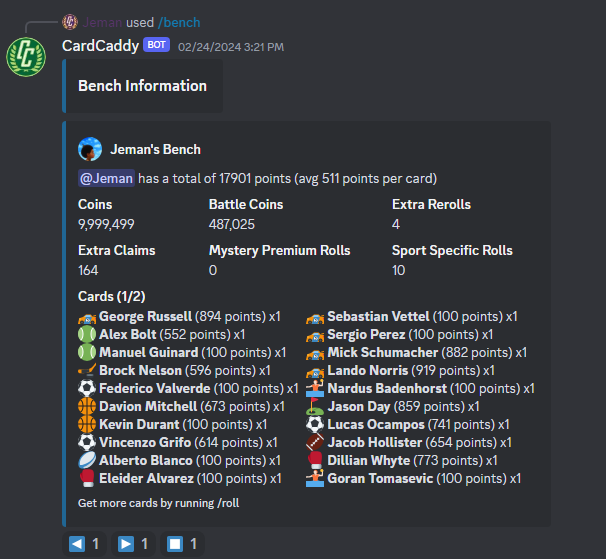The width and height of the screenshot is (606, 559).
Task: Open the @Jeman mention in the bench text
Action: (x=106, y=179)
